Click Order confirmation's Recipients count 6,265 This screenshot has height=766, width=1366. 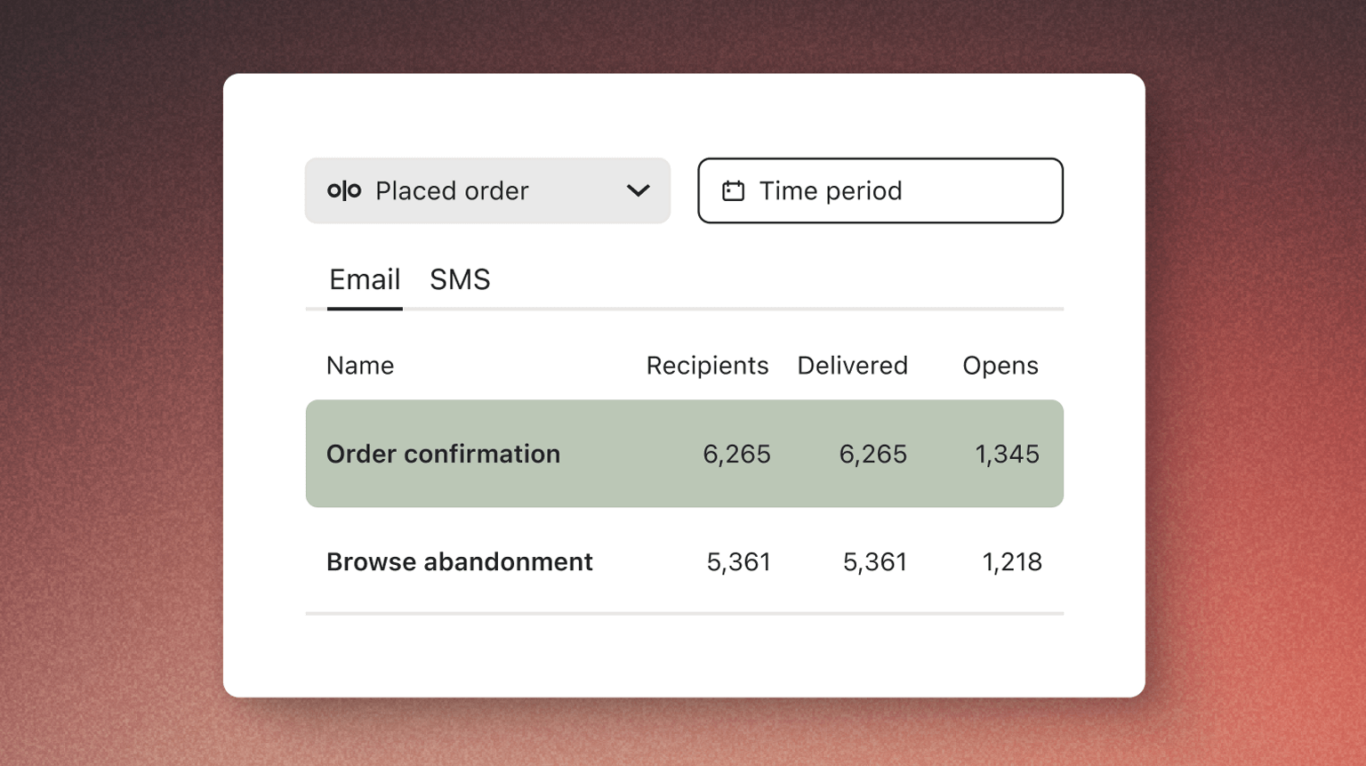[x=737, y=453]
